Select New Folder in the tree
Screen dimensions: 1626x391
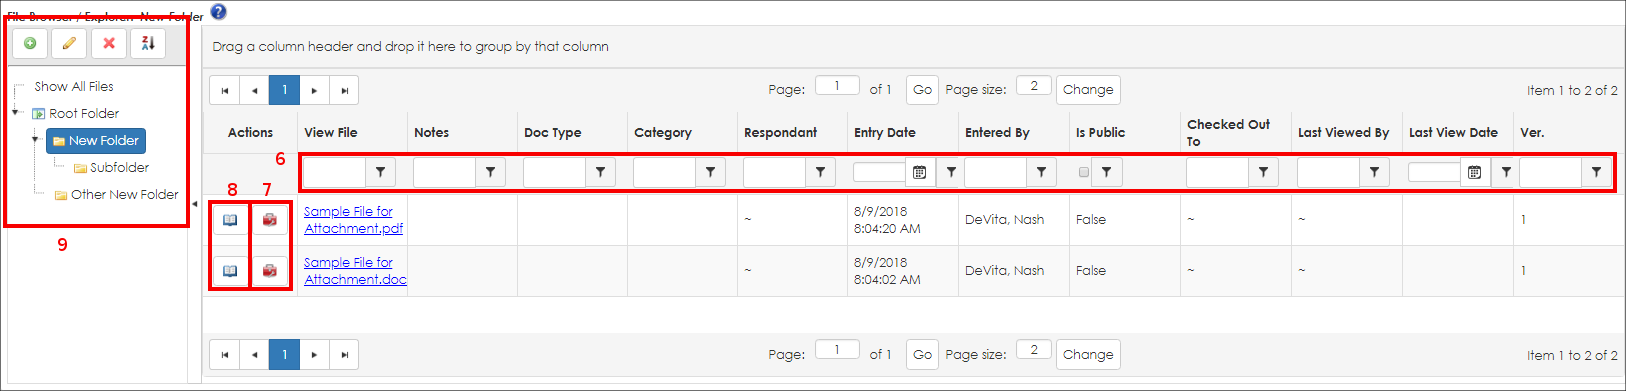click(x=96, y=141)
